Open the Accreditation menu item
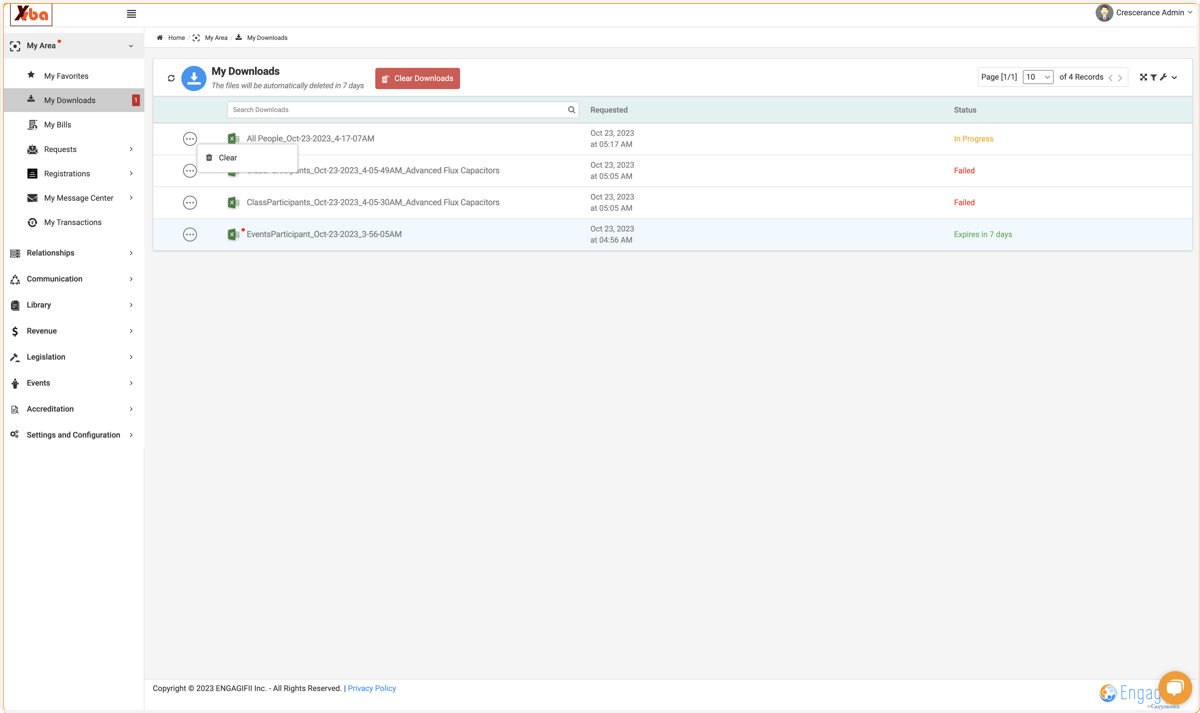 74,409
